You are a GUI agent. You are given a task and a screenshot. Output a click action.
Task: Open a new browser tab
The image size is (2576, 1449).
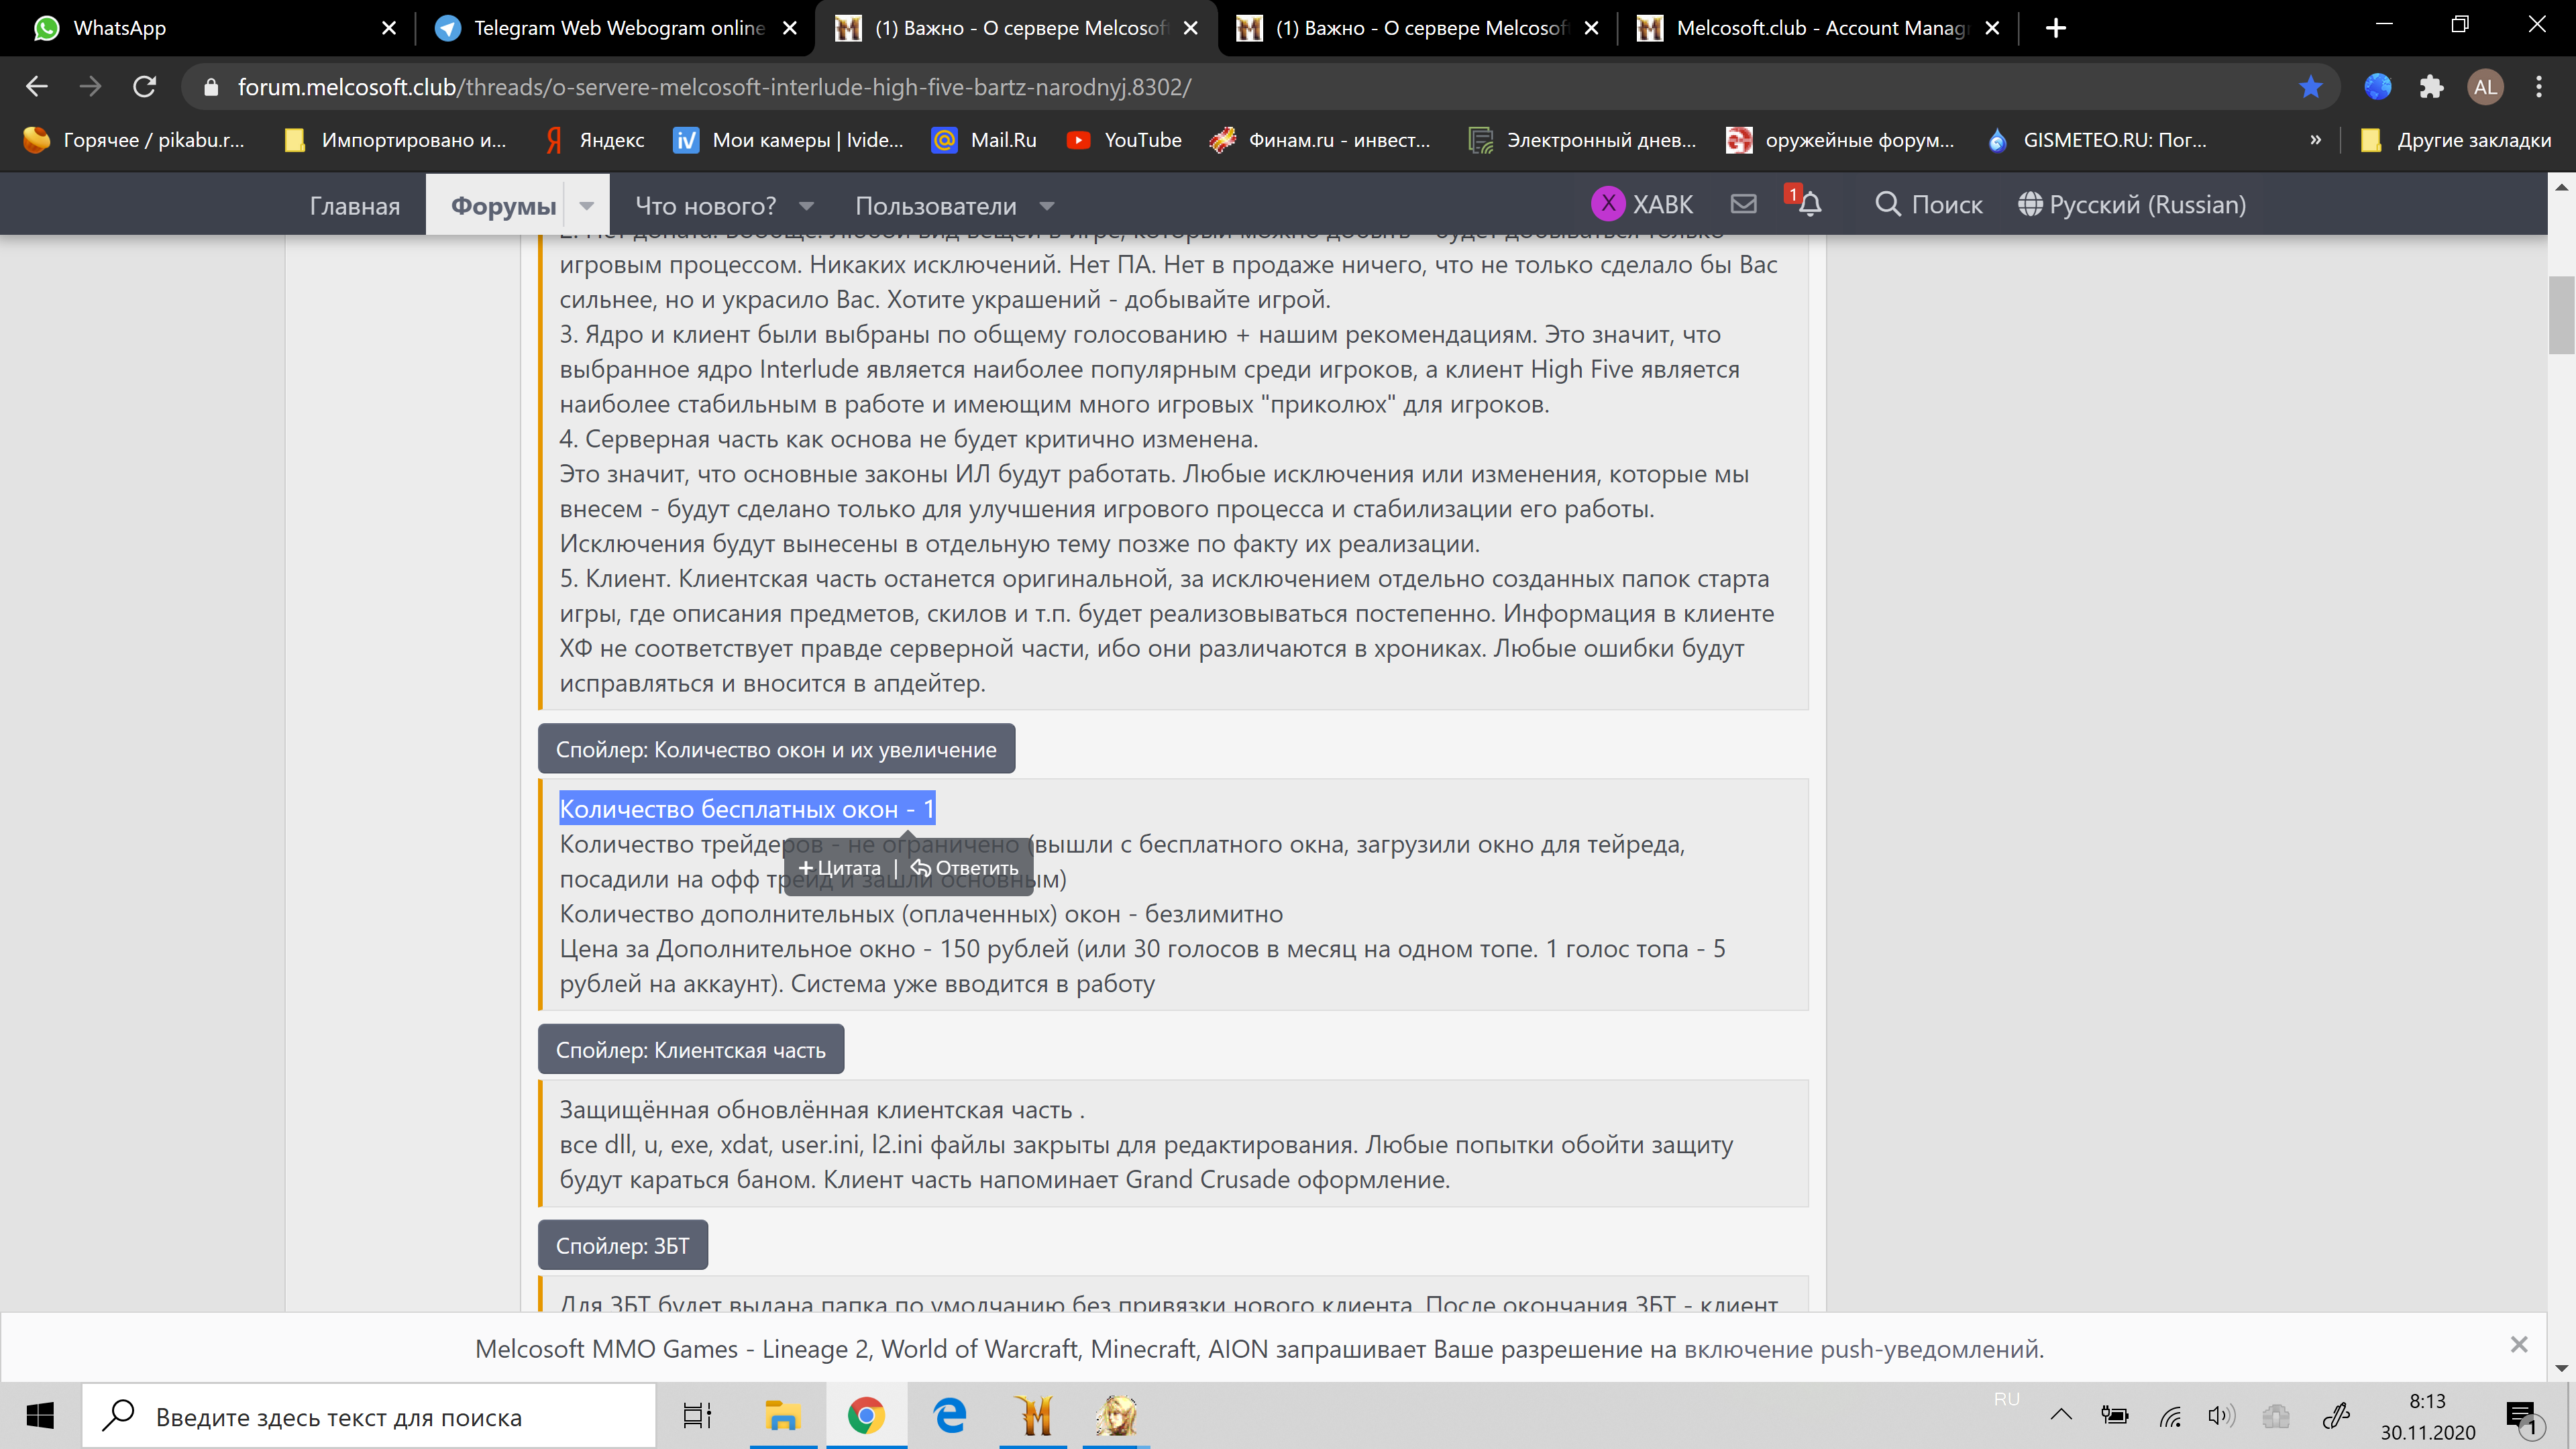point(2055,28)
